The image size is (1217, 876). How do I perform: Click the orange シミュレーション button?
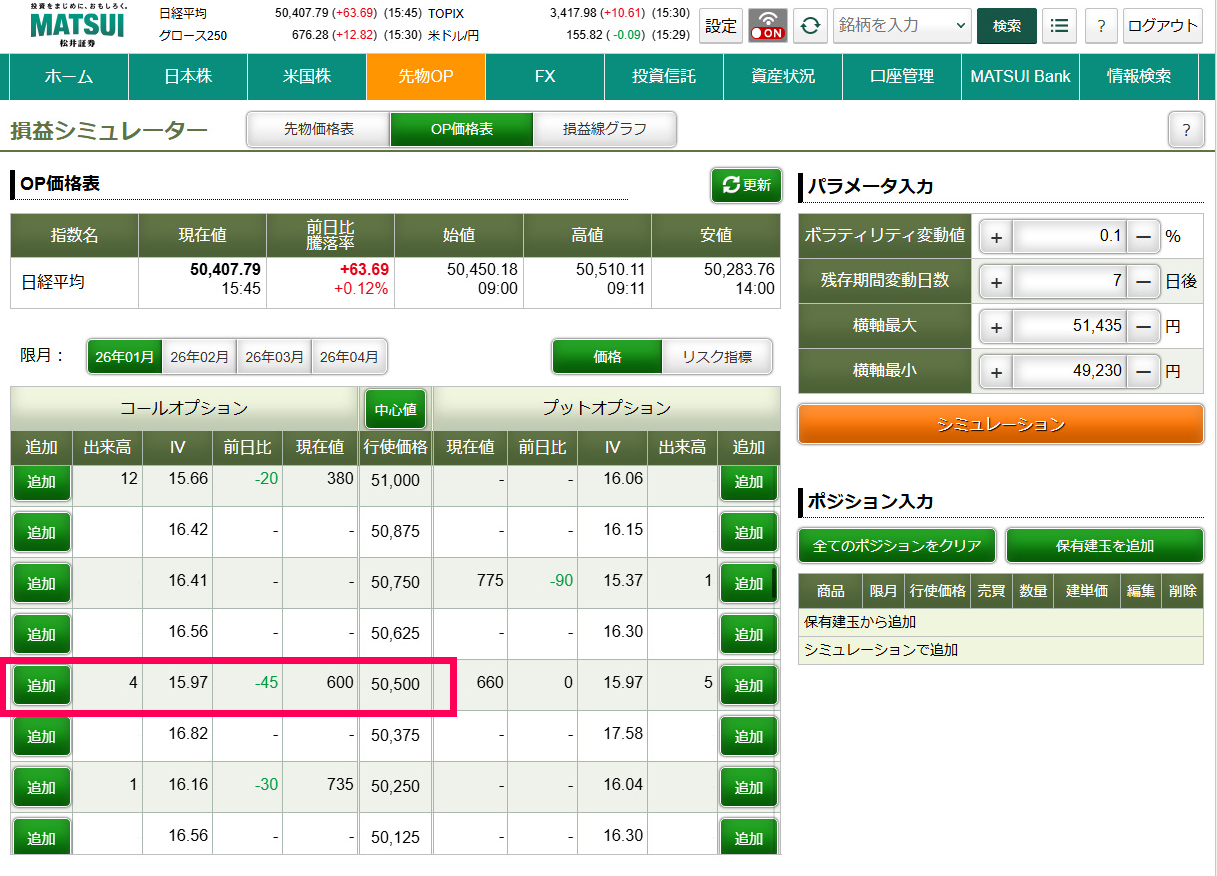(x=1000, y=424)
